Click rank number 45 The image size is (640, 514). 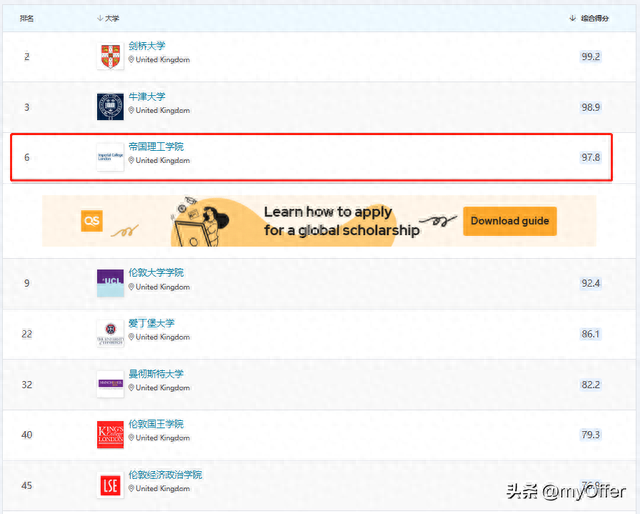tap(27, 485)
